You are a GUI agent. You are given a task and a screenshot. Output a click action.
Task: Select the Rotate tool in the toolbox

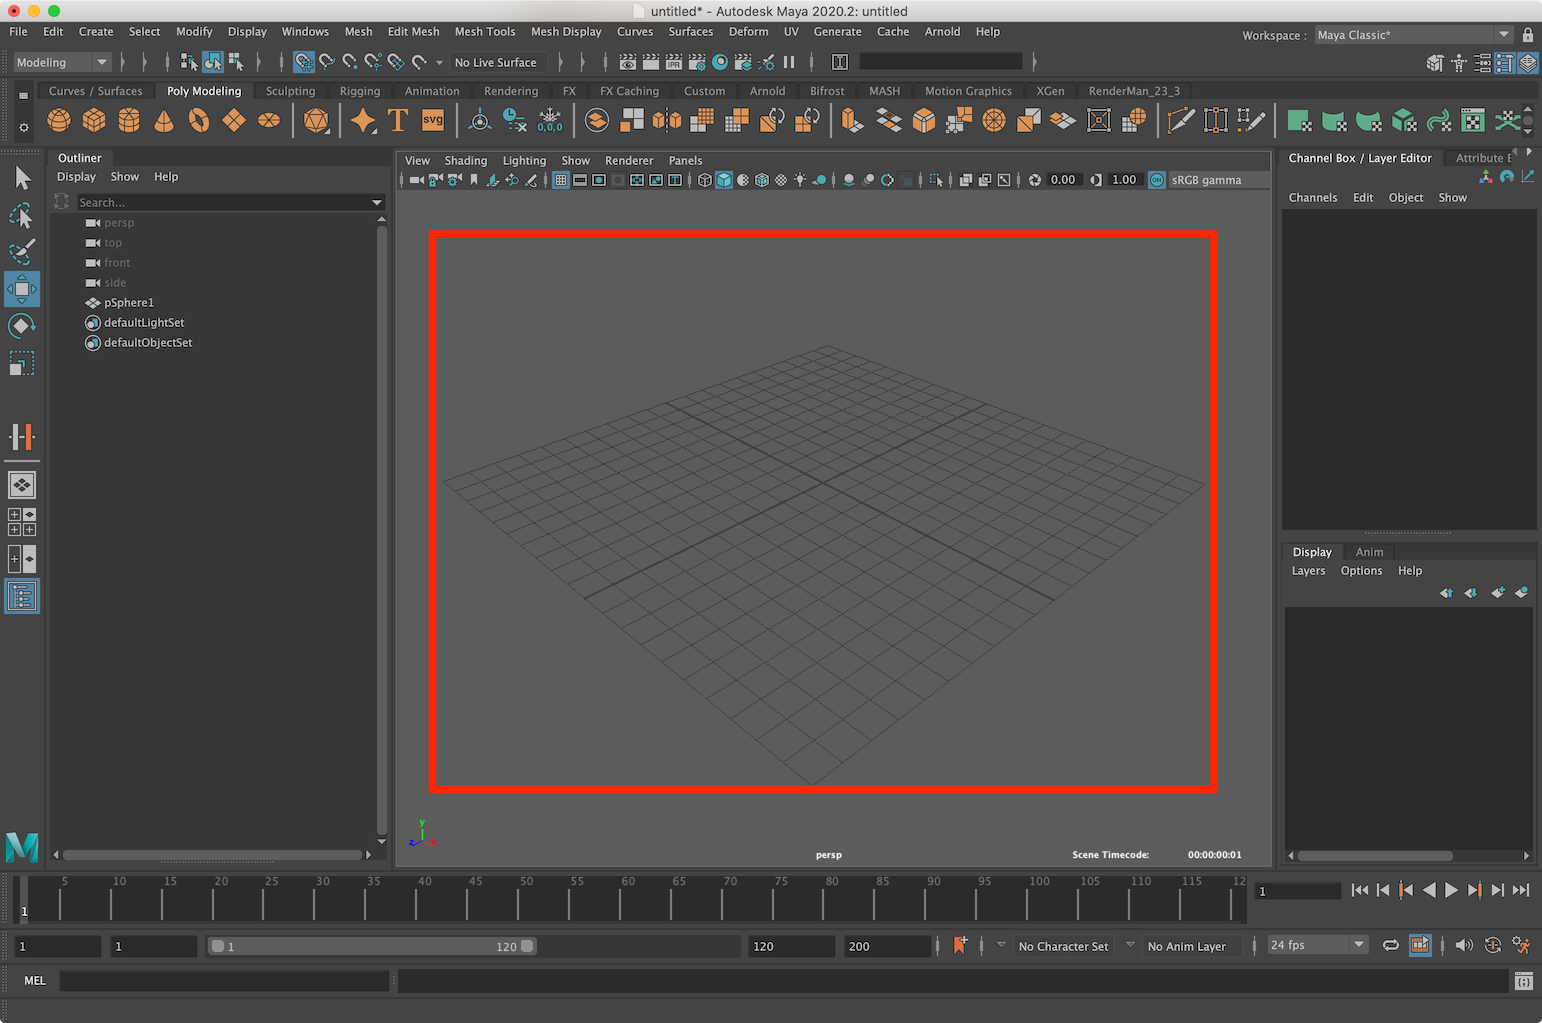pos(21,326)
